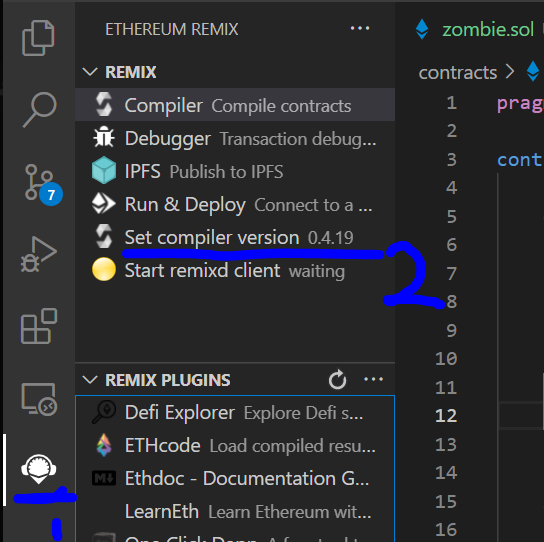This screenshot has height=542, width=544.
Task: Click the yellow remixd client status icon
Action: tap(104, 269)
